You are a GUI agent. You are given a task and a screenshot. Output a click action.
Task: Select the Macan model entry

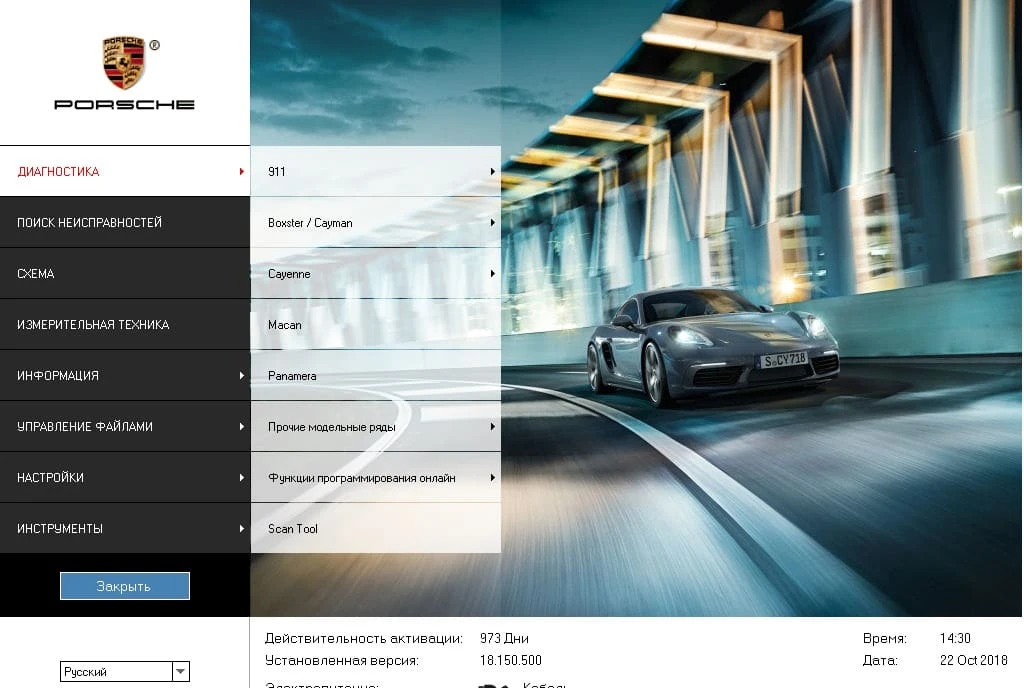[x=376, y=324]
